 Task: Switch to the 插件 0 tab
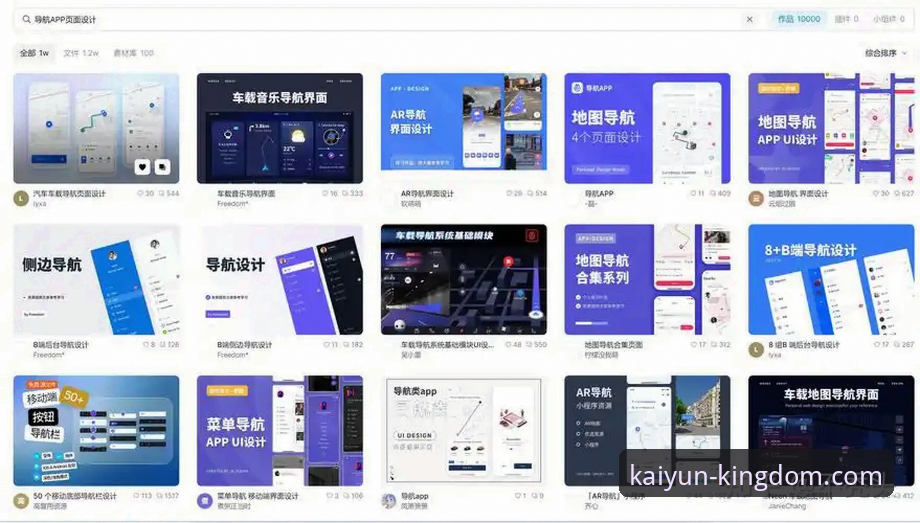[x=846, y=19]
